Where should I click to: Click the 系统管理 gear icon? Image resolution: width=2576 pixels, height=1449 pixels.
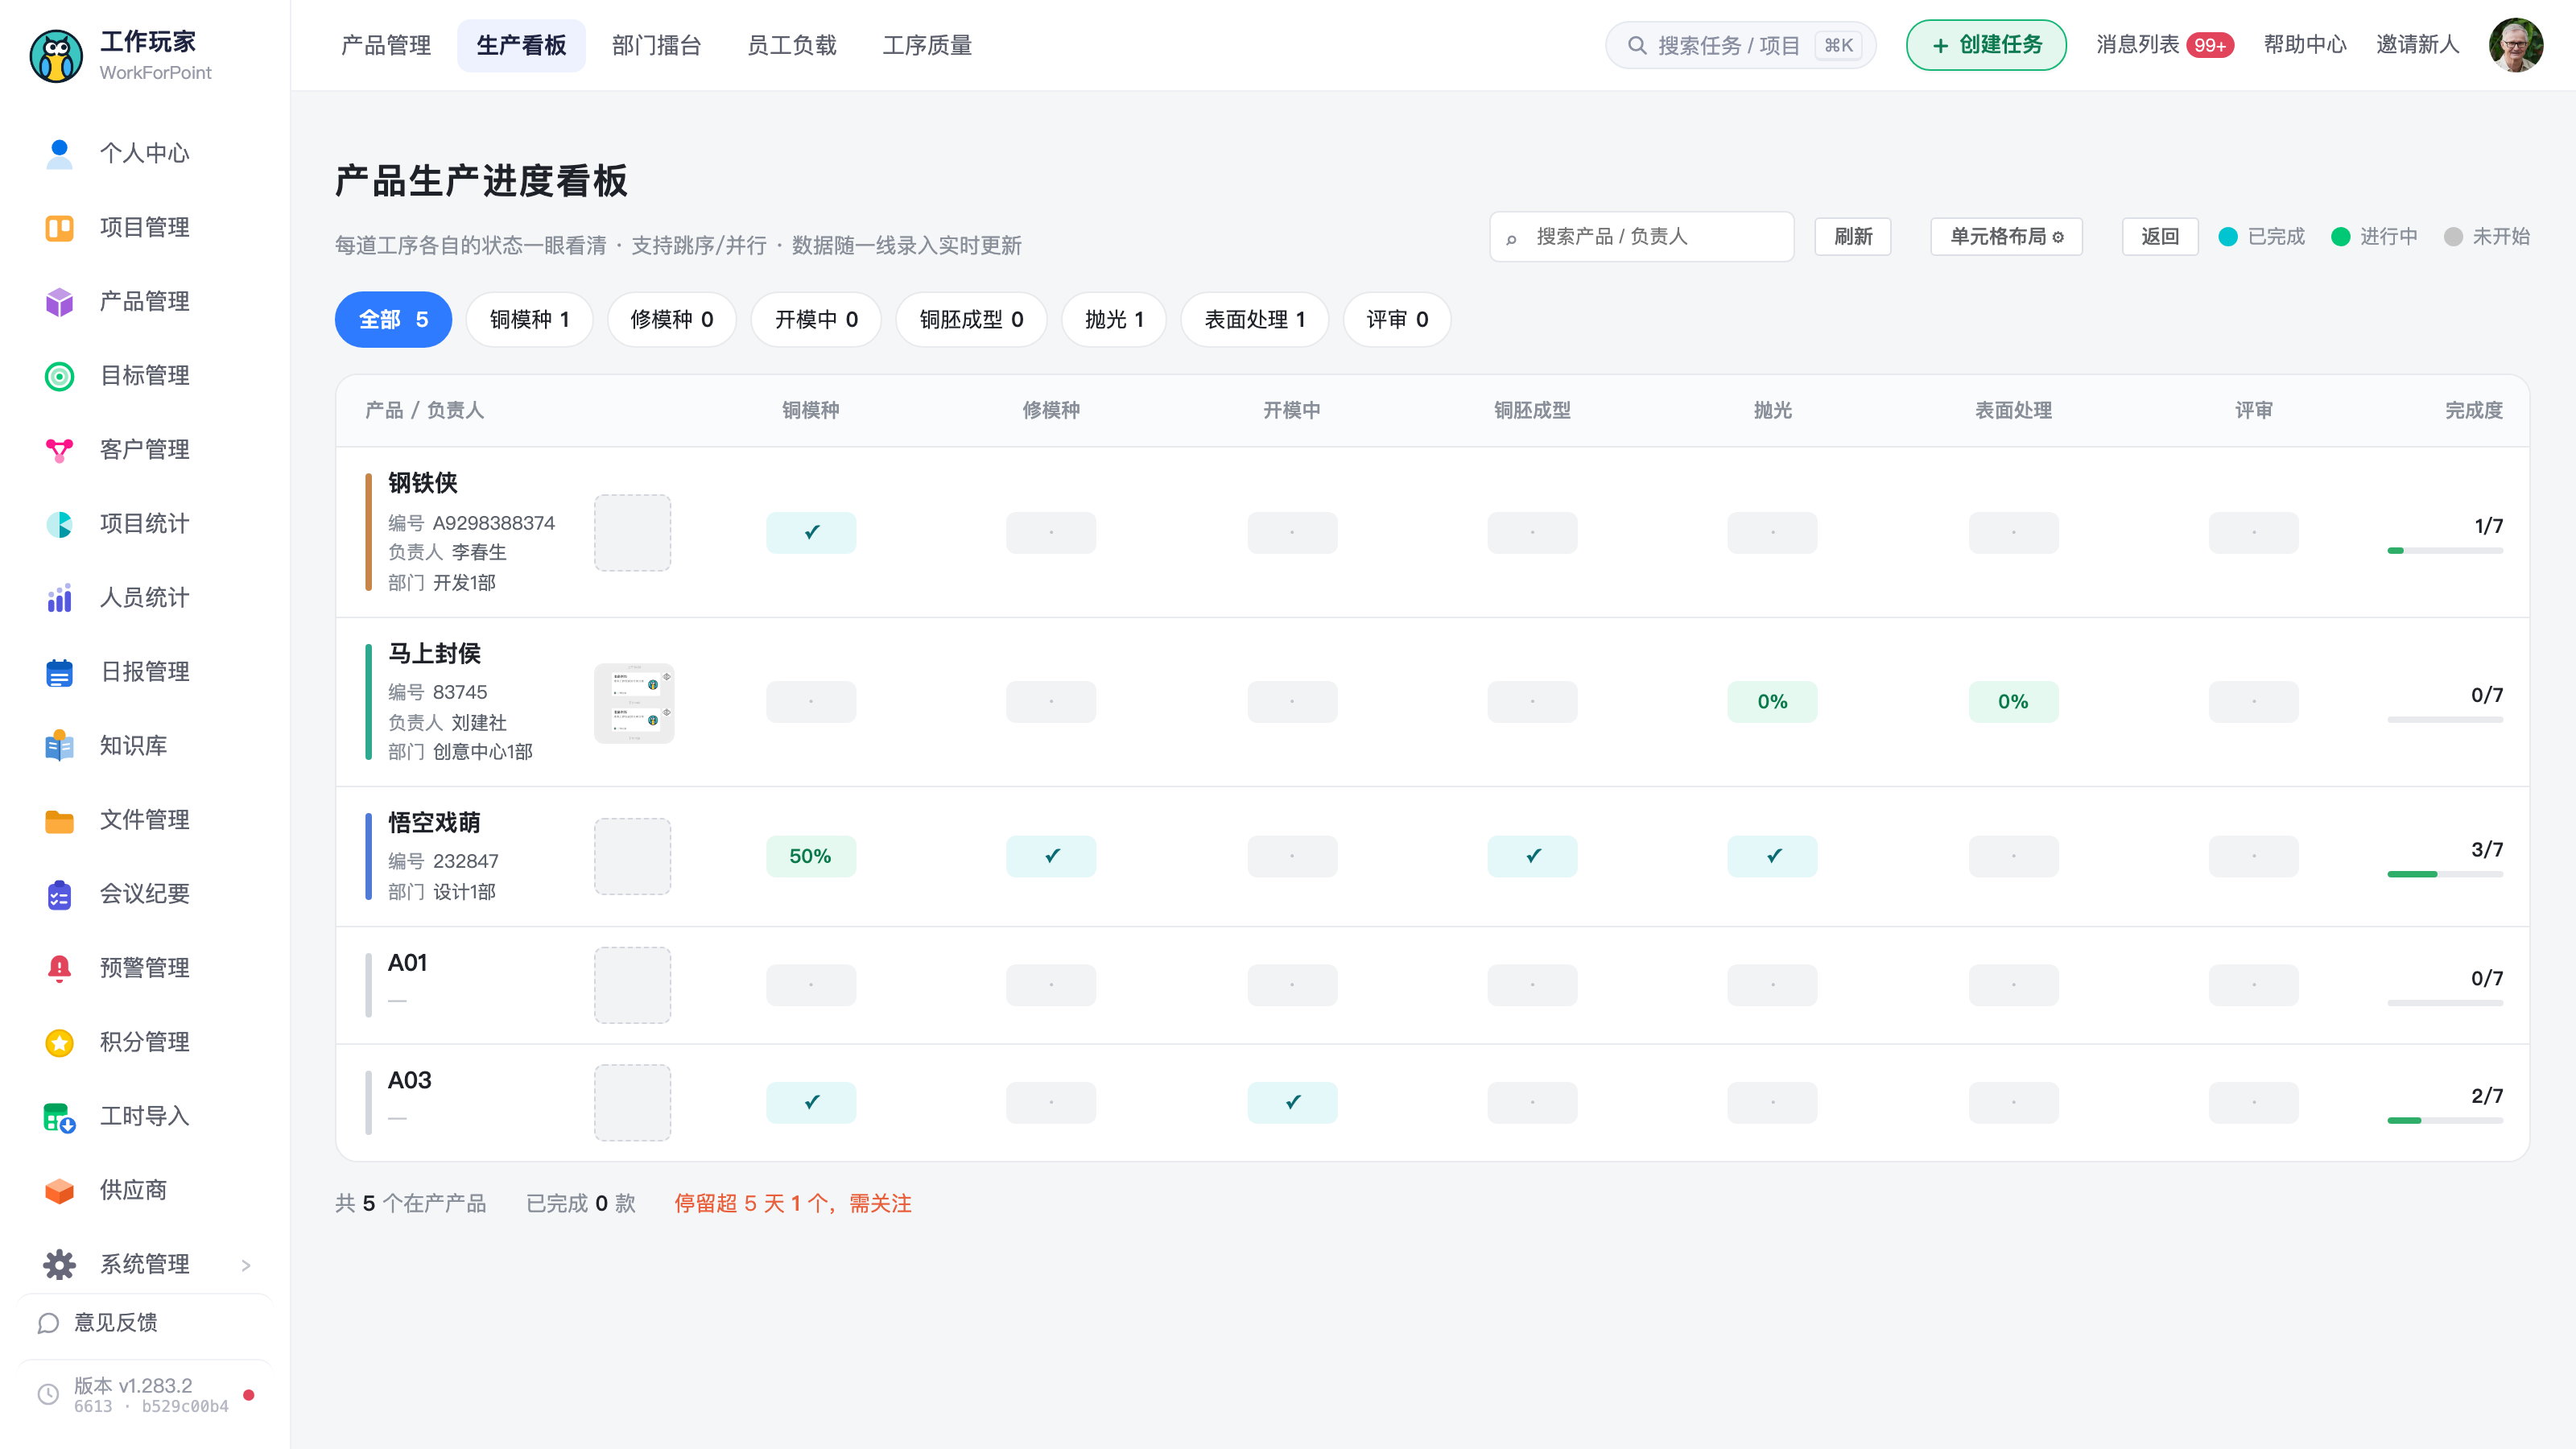tap(59, 1264)
